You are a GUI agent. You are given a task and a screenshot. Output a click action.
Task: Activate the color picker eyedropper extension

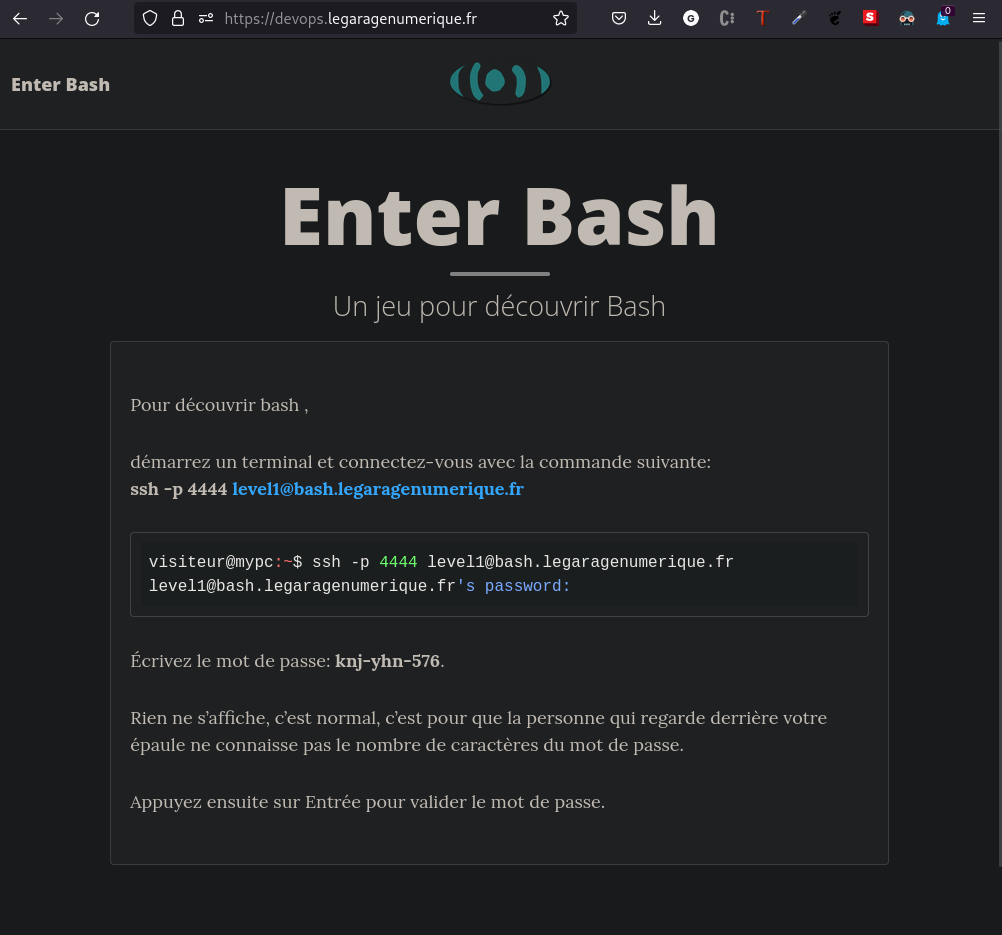coord(798,18)
